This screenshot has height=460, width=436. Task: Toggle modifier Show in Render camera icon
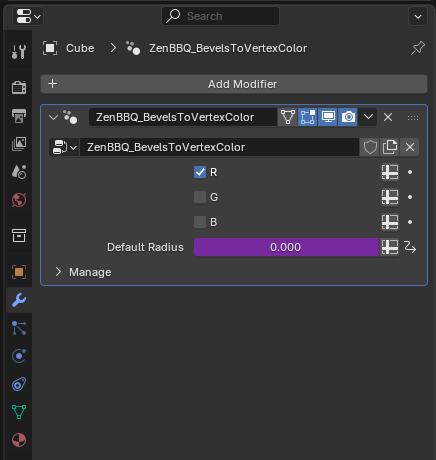(x=348, y=117)
